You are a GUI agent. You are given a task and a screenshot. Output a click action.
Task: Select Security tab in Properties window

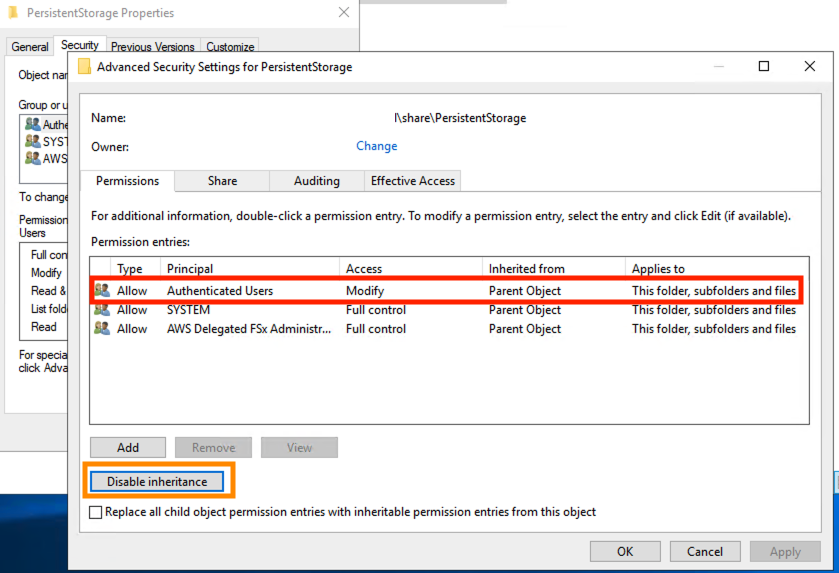pos(80,45)
